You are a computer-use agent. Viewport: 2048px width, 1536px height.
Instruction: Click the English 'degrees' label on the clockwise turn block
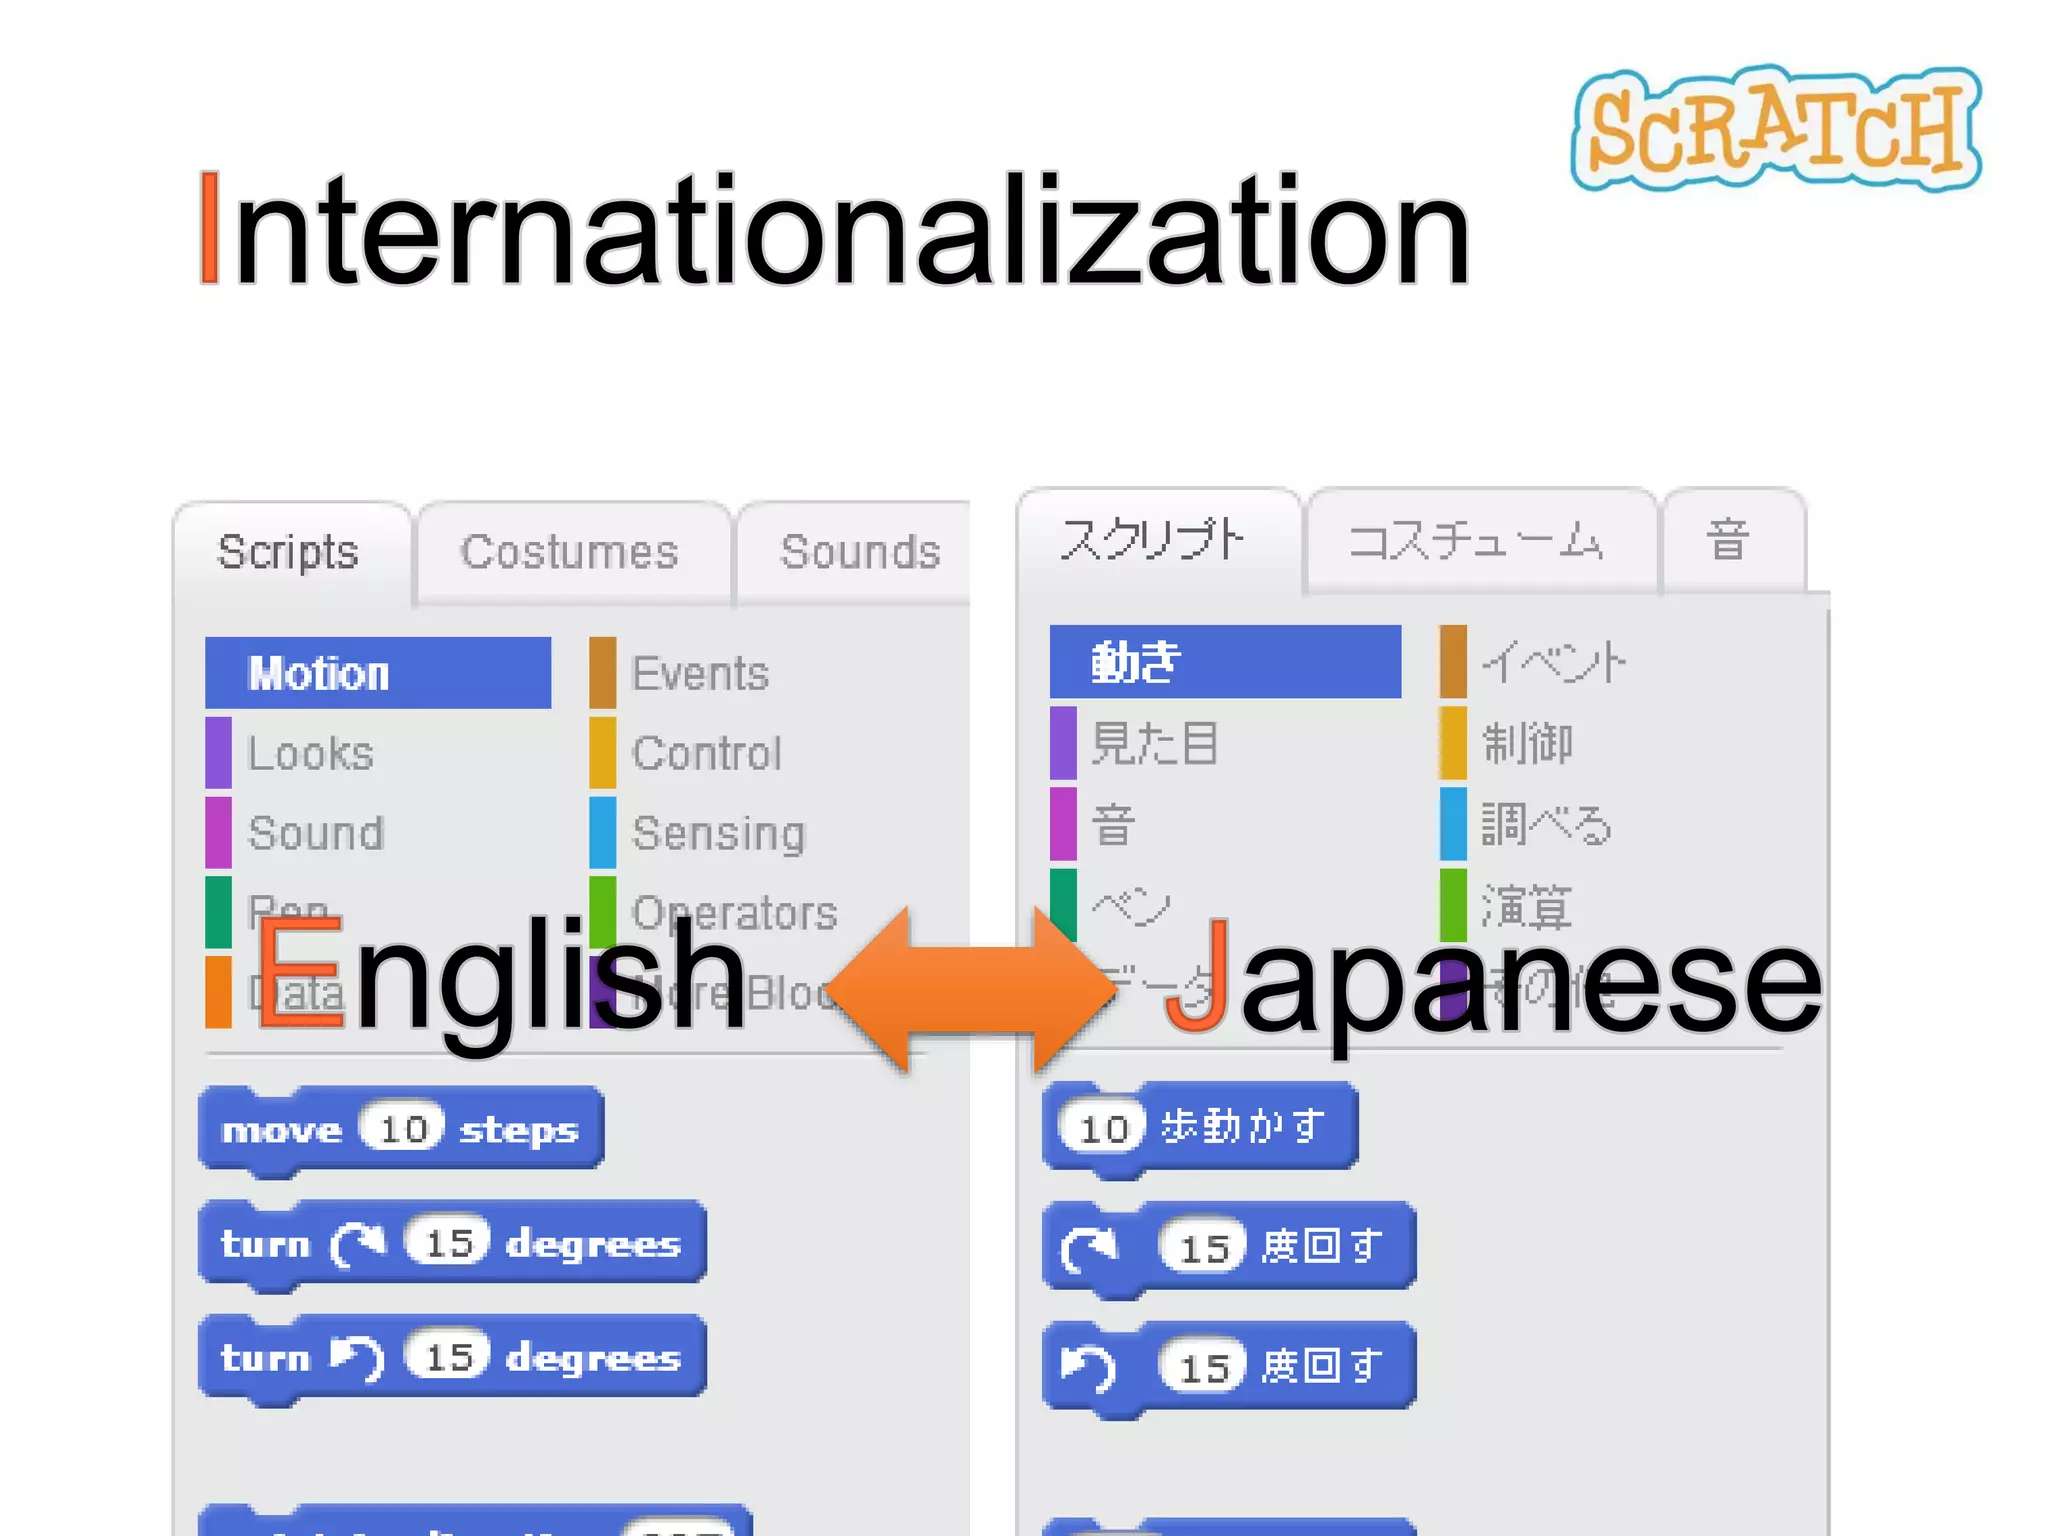point(593,1245)
